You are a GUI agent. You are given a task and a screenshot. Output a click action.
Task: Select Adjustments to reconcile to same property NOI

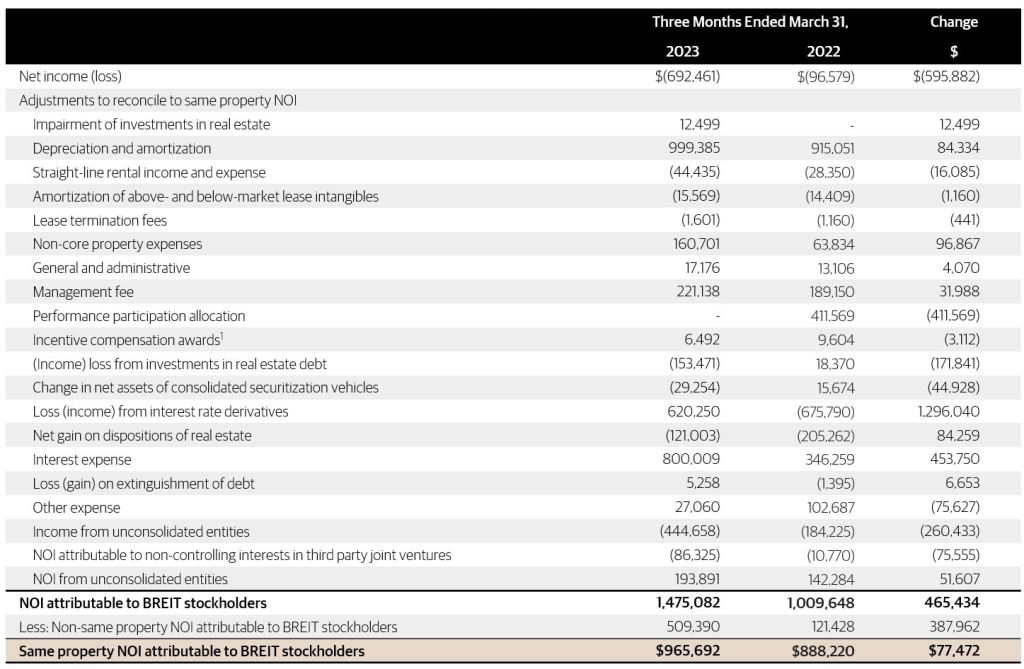click(157, 101)
